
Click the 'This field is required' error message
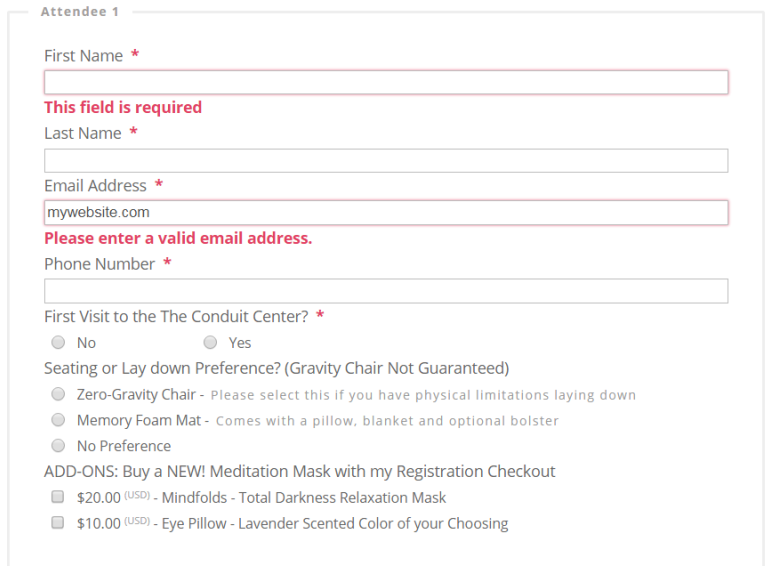(x=123, y=107)
